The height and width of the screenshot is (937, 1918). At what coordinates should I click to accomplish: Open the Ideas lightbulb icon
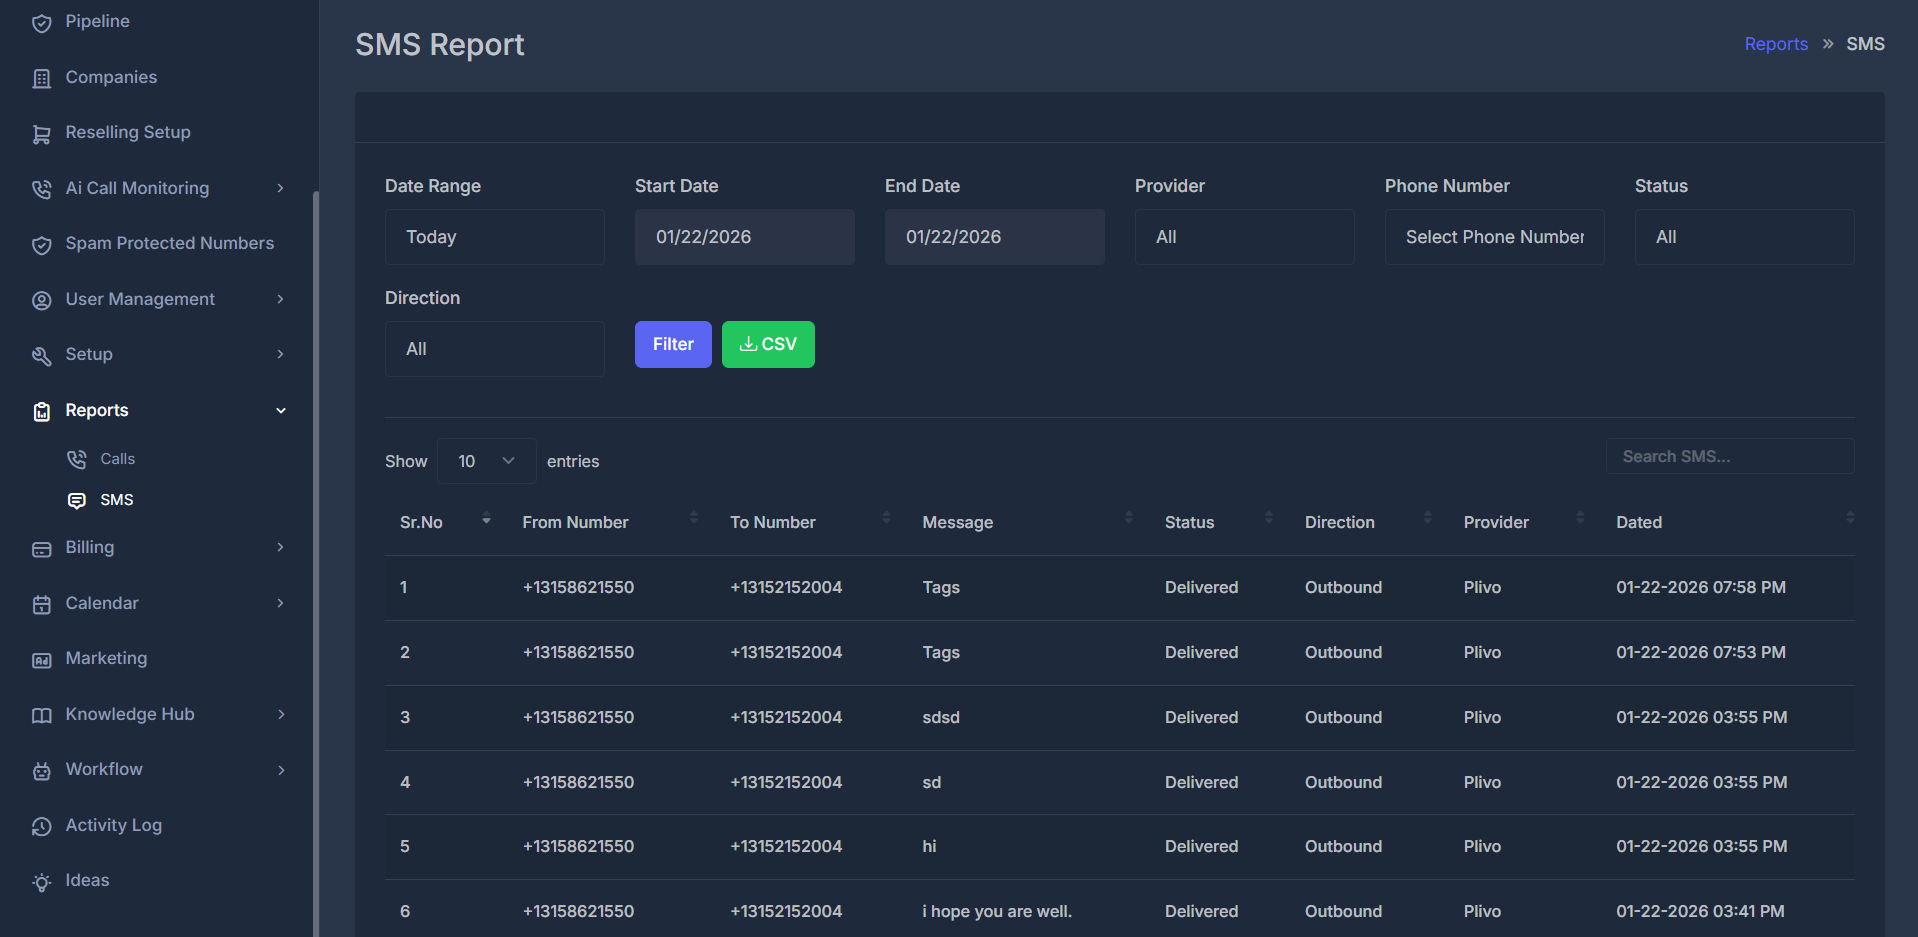[x=41, y=881]
